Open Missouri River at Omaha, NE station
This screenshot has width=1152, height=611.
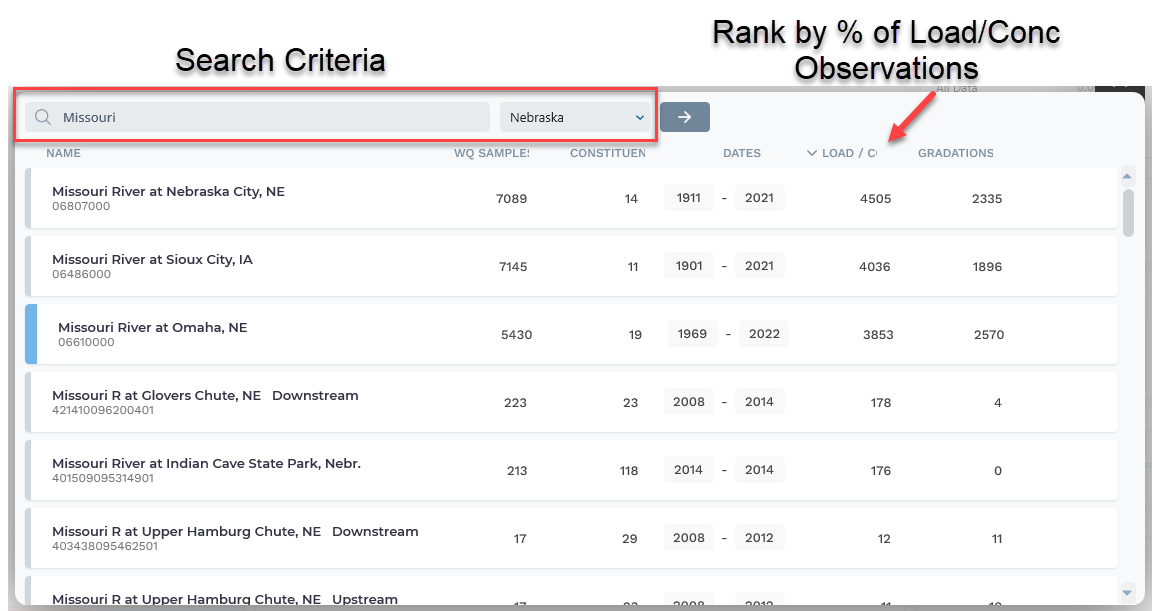152,328
